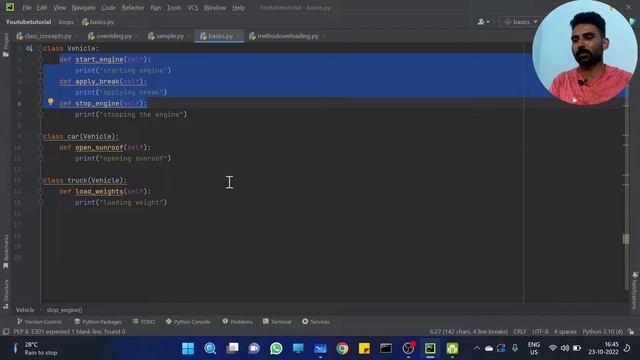Click in code at print("loading weight")
The height and width of the screenshot is (360, 640).
coord(121,202)
